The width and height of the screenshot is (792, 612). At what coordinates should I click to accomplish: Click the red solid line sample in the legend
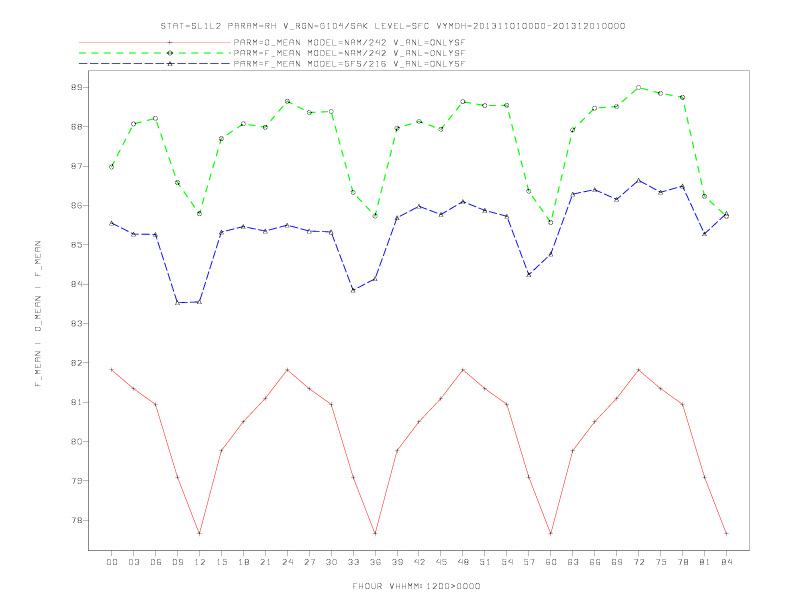155,42
